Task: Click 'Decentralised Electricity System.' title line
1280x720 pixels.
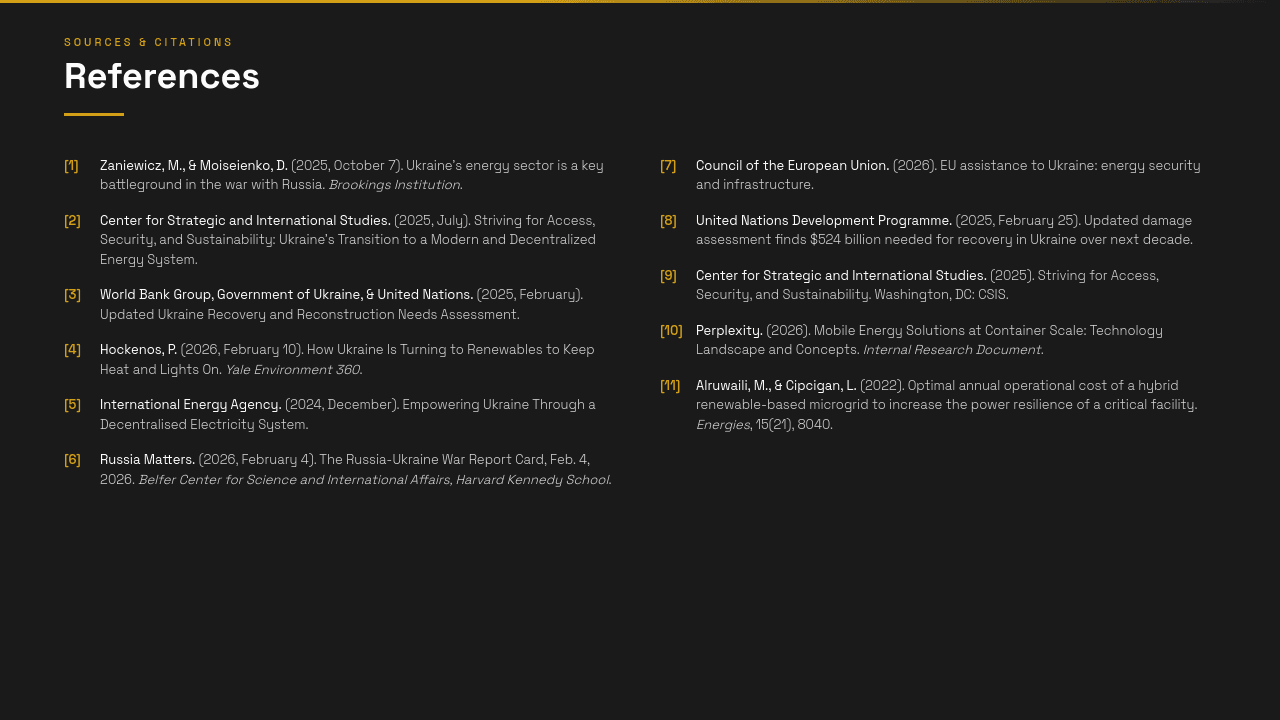Action: [x=204, y=425]
